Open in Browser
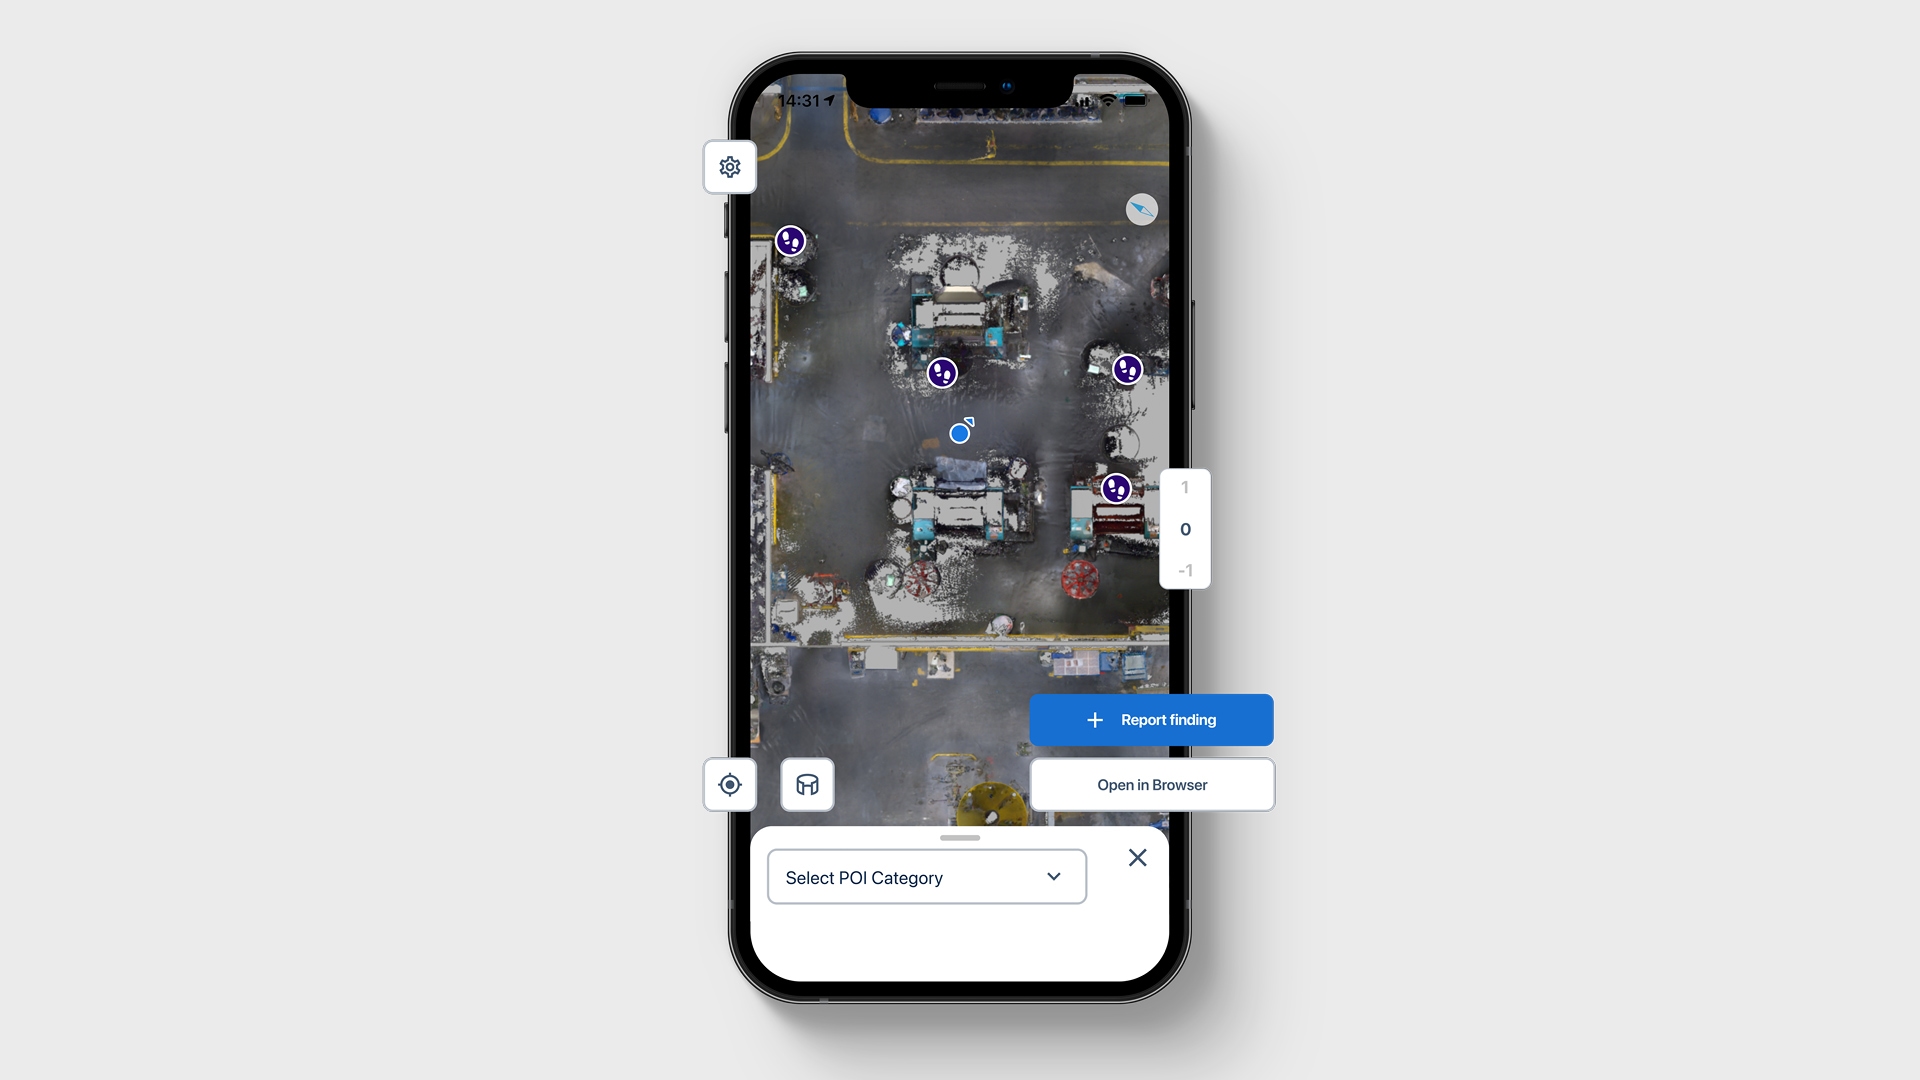This screenshot has height=1080, width=1920. (x=1153, y=785)
